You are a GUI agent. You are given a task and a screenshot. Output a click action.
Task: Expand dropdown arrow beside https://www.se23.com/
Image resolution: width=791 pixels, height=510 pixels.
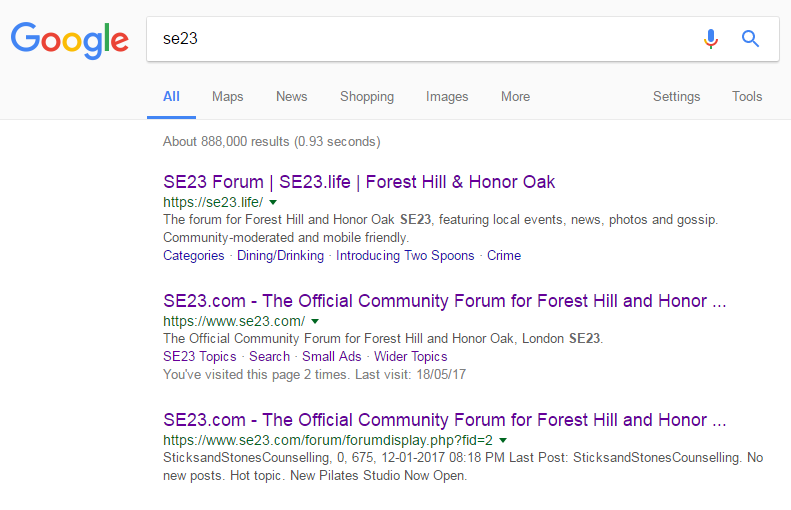[x=315, y=321]
